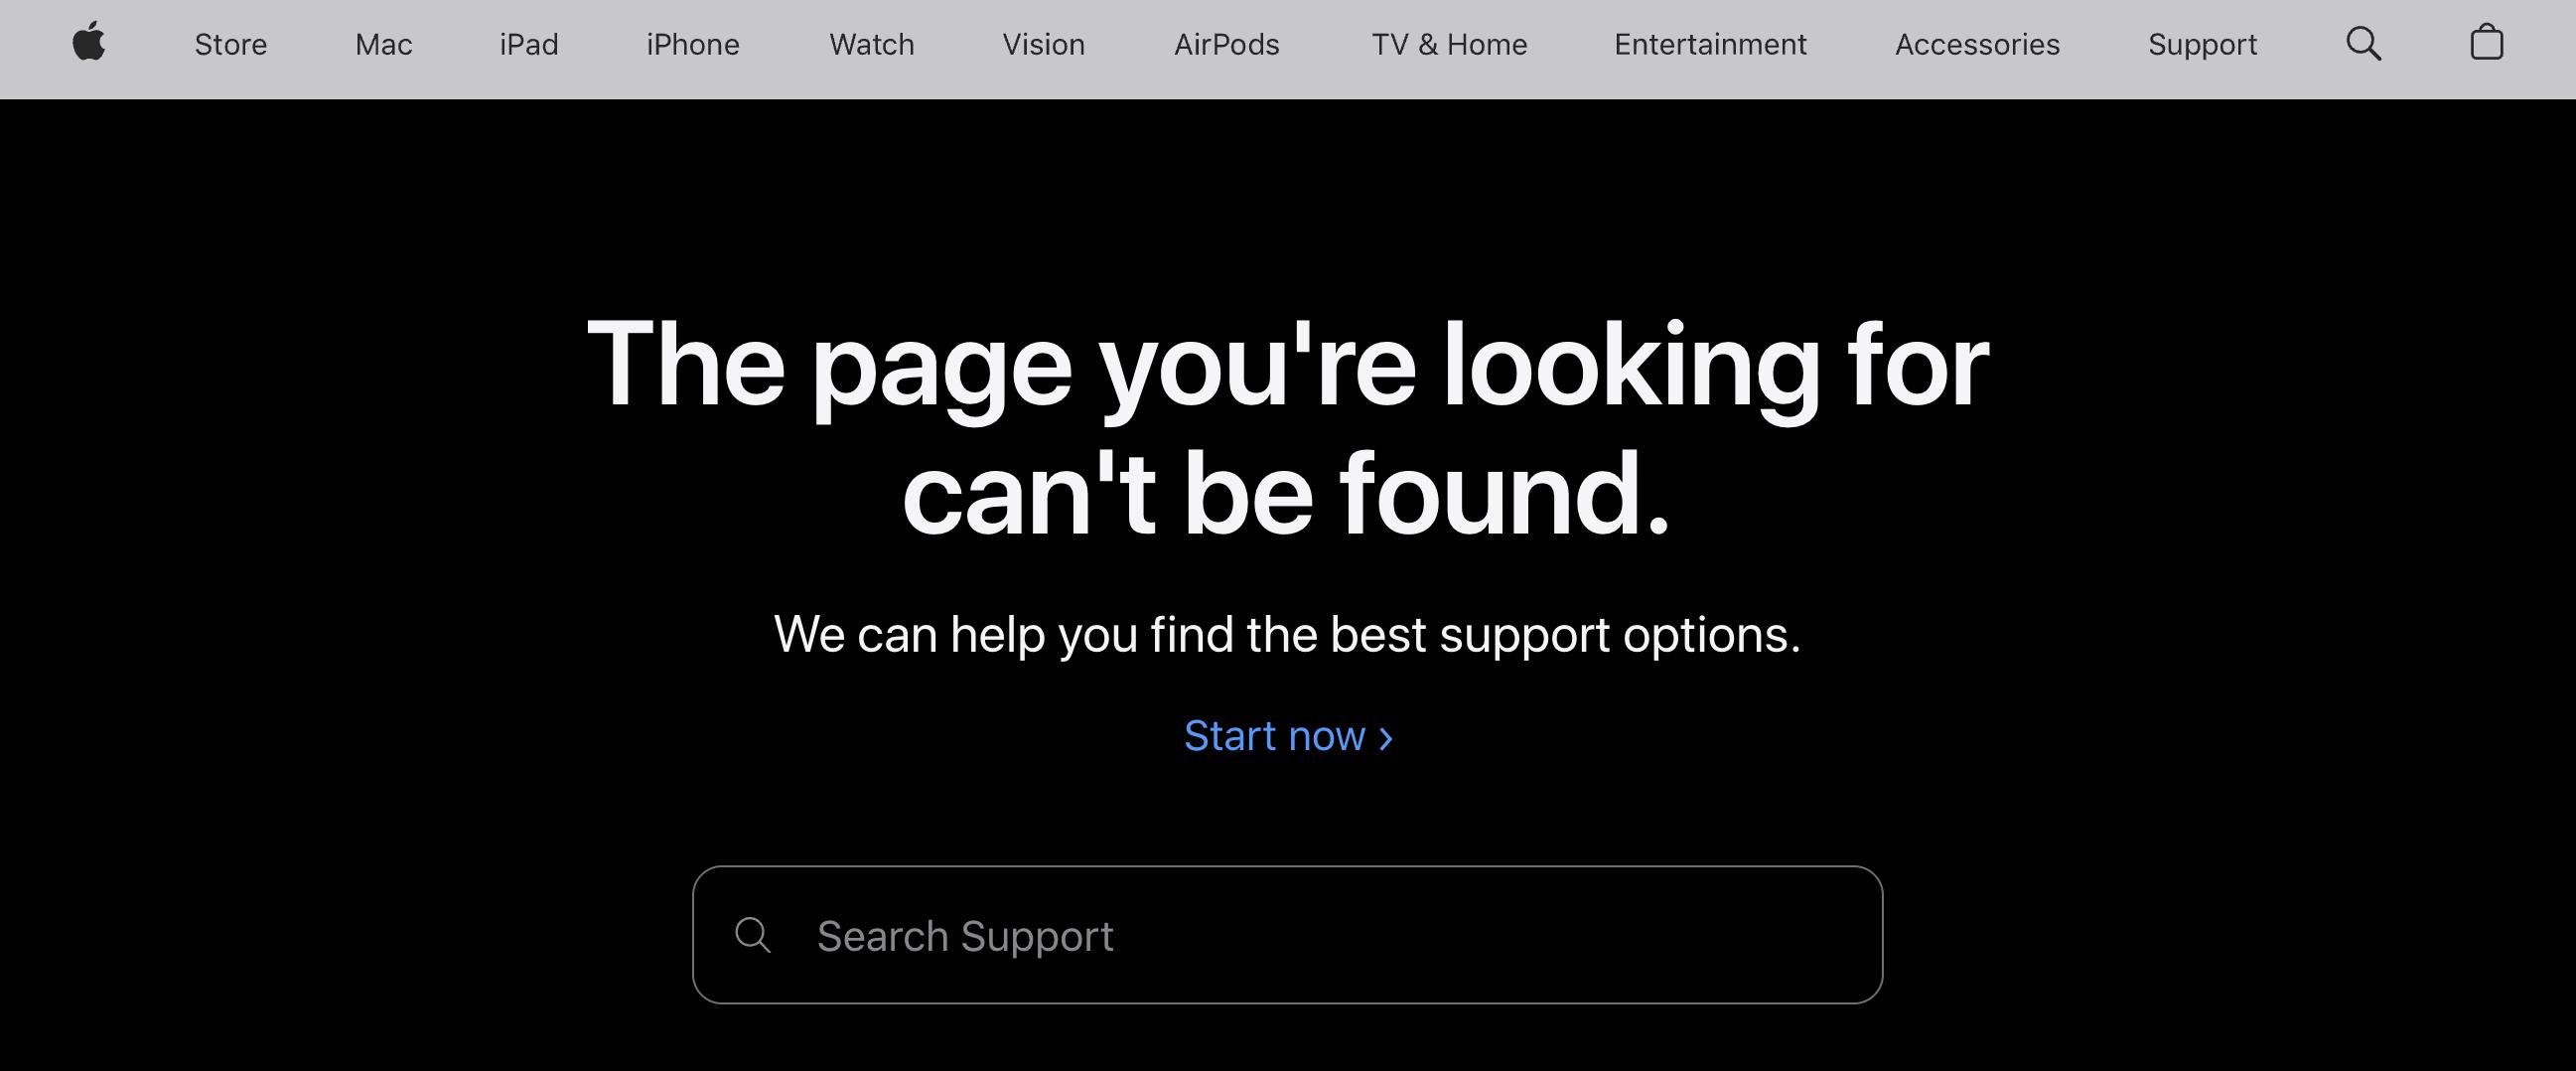
Task: Click the Apple logo icon
Action: point(89,43)
